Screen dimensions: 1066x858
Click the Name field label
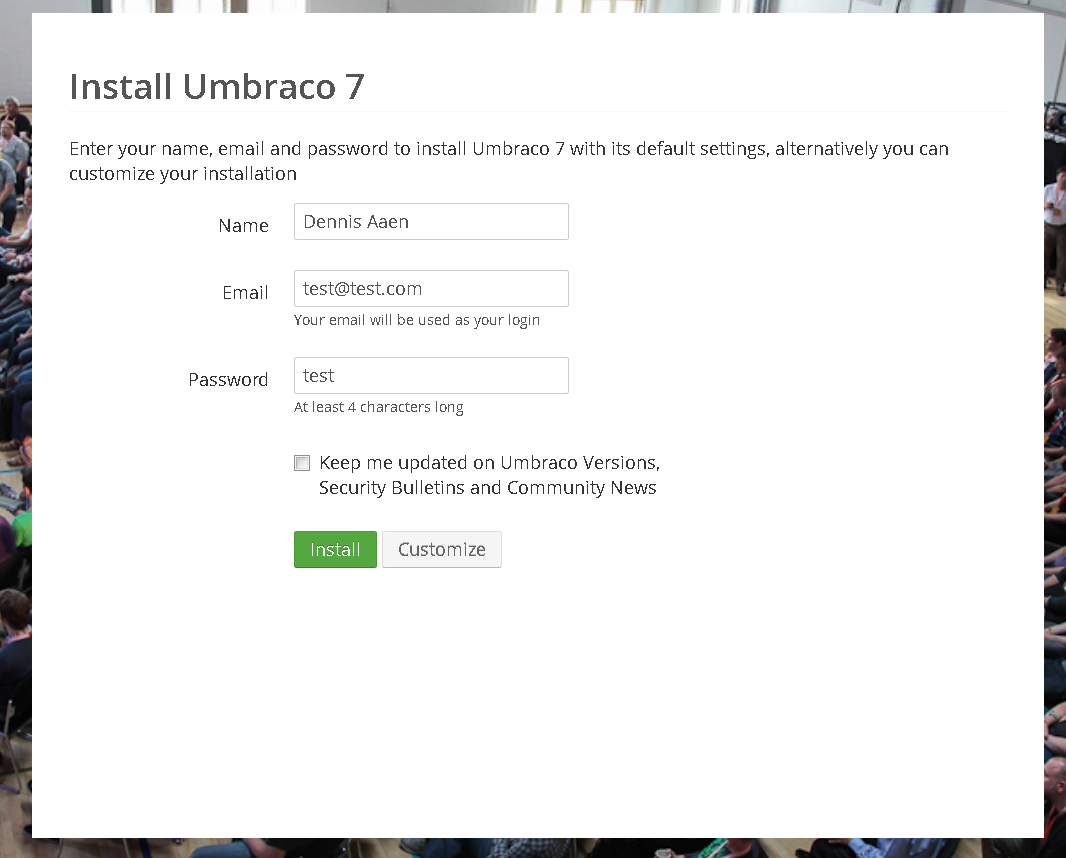point(243,226)
